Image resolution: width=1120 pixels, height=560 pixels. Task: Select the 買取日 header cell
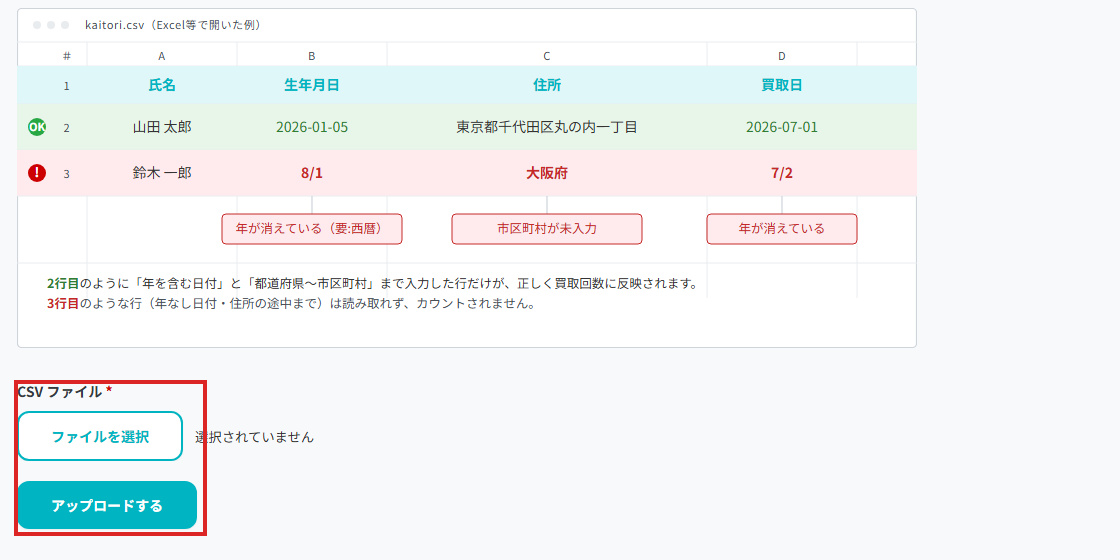tap(782, 85)
